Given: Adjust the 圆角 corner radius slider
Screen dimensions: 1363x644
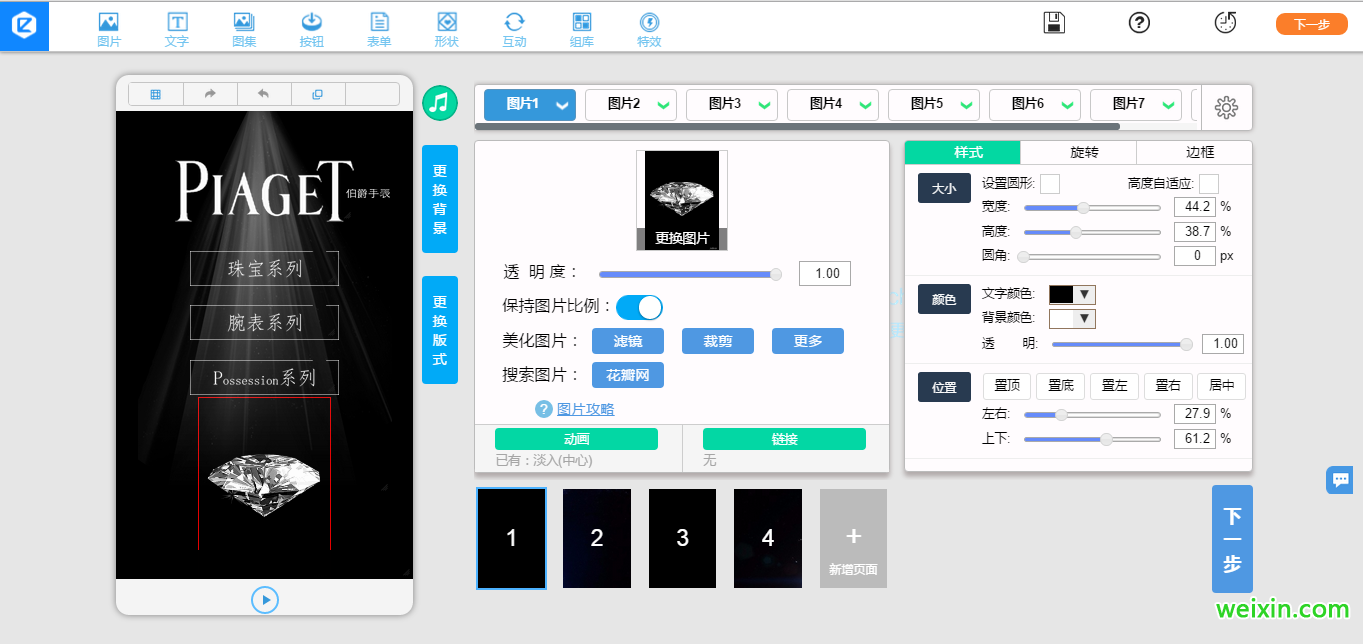Looking at the screenshot, I should point(1092,256).
